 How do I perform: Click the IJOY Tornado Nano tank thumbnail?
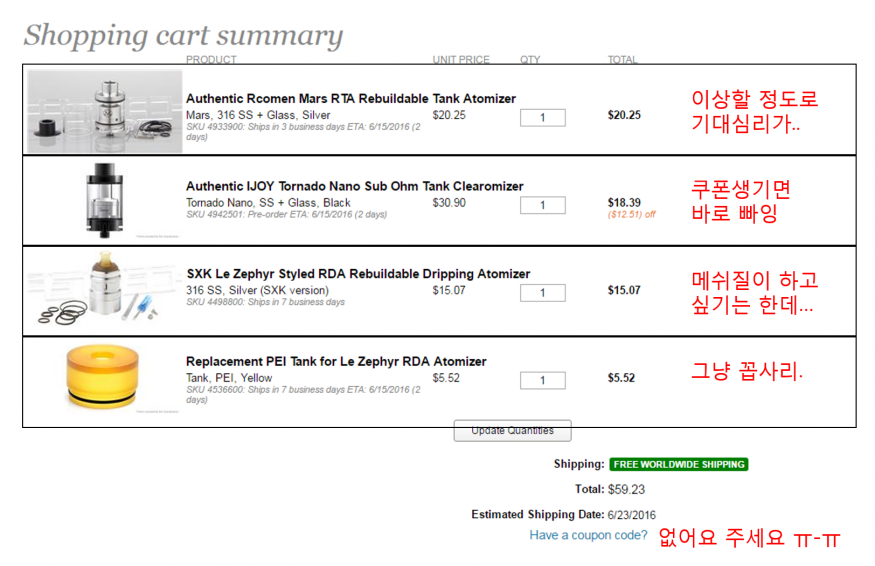(x=105, y=199)
